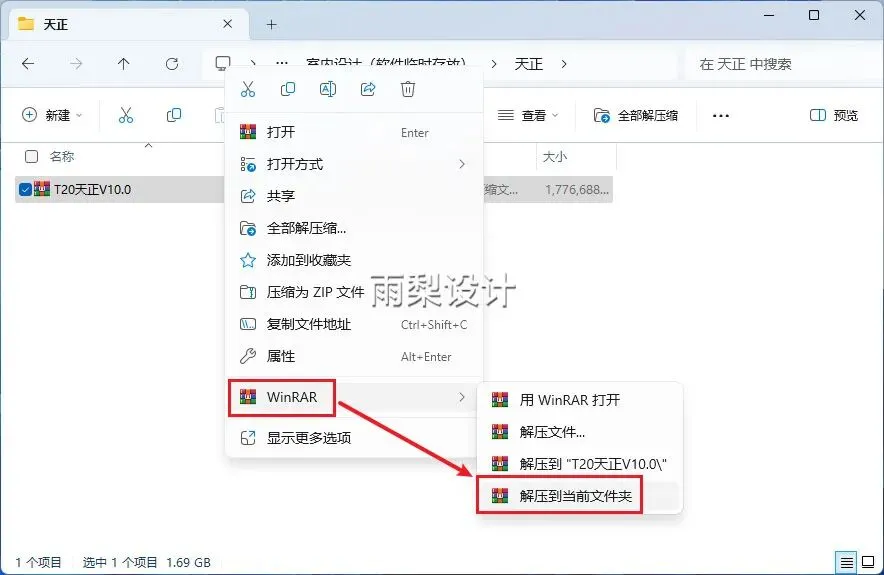Switch to large icons view in status bar
Screen dimensions: 884x575
tap(868, 562)
